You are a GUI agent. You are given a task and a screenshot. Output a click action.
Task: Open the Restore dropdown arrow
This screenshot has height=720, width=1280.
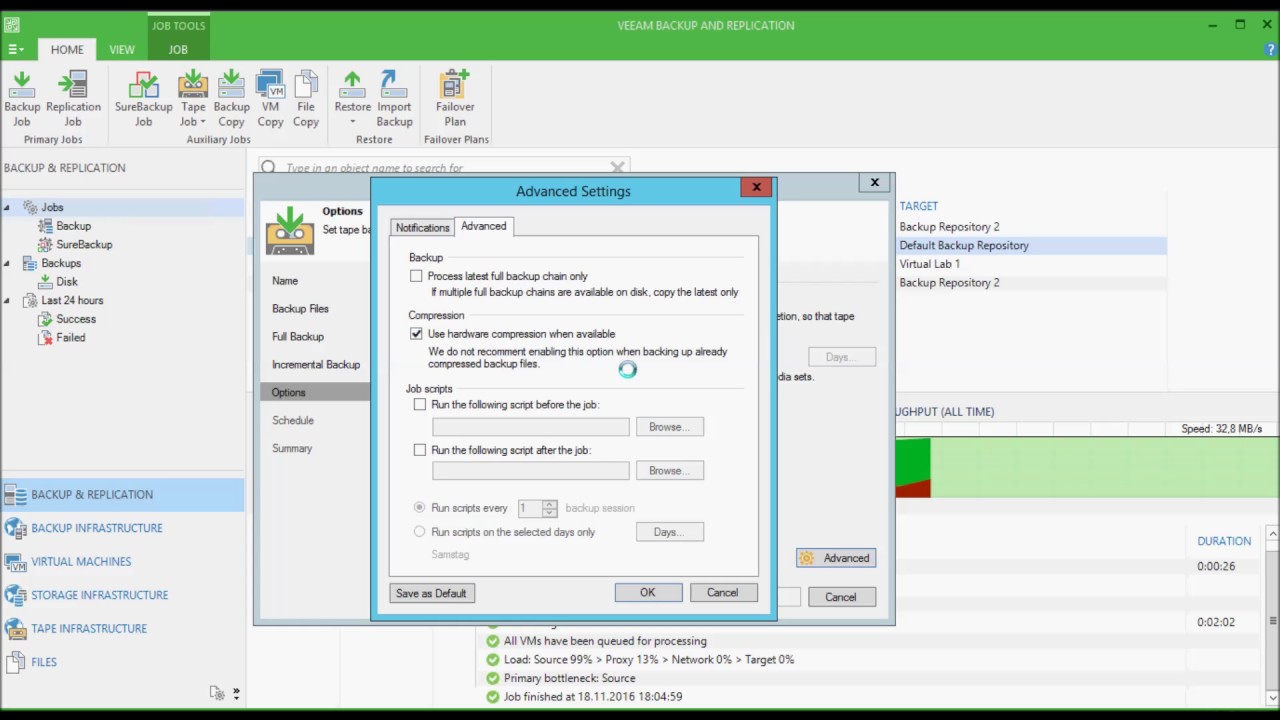tap(352, 122)
